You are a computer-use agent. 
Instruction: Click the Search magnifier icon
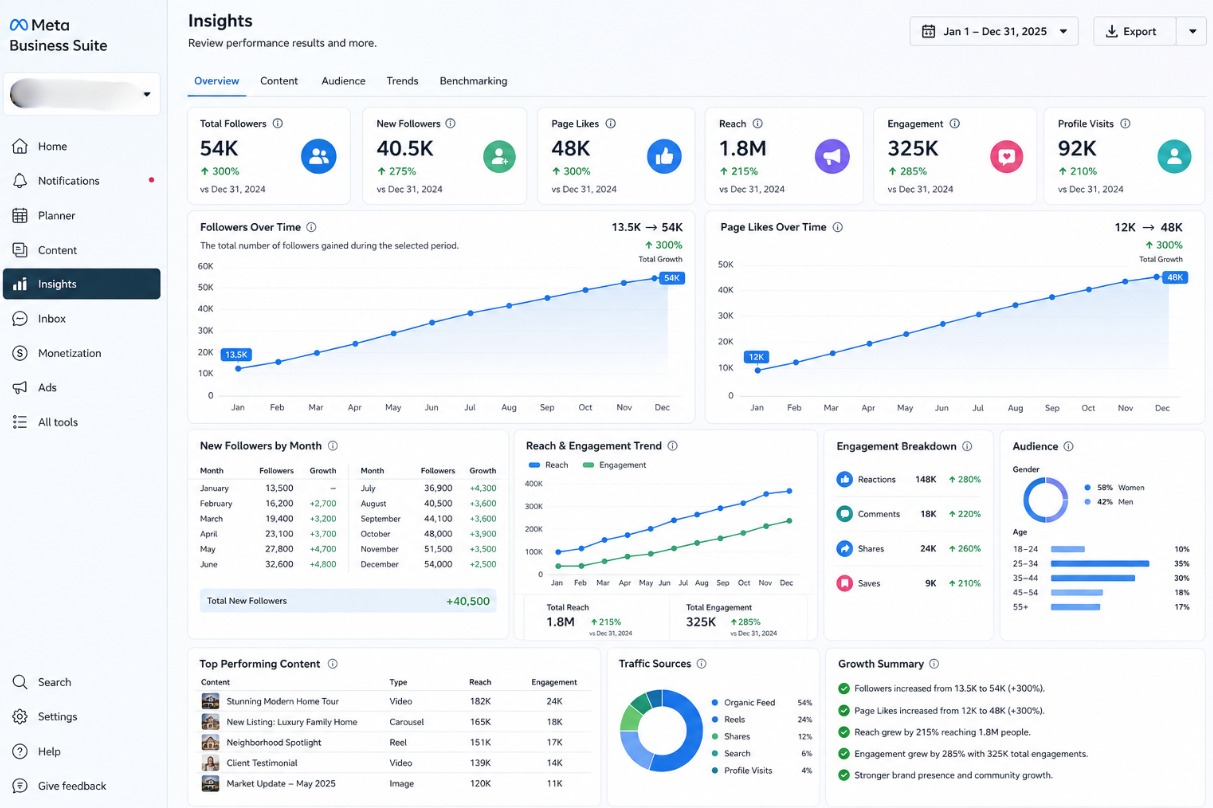pos(19,682)
